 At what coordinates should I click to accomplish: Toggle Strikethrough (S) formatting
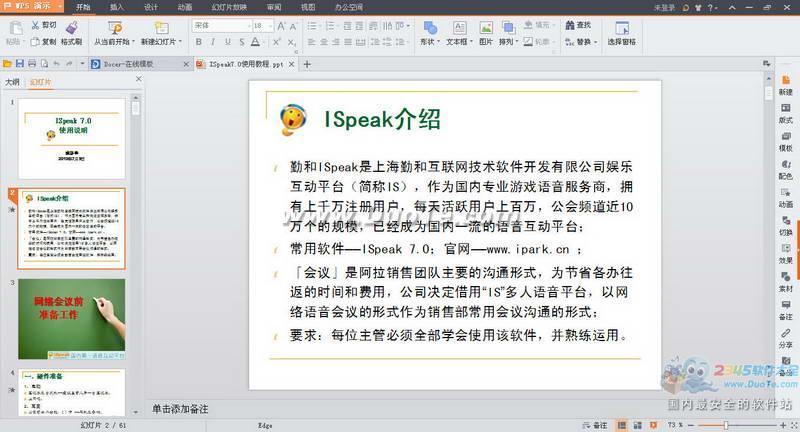(241, 42)
